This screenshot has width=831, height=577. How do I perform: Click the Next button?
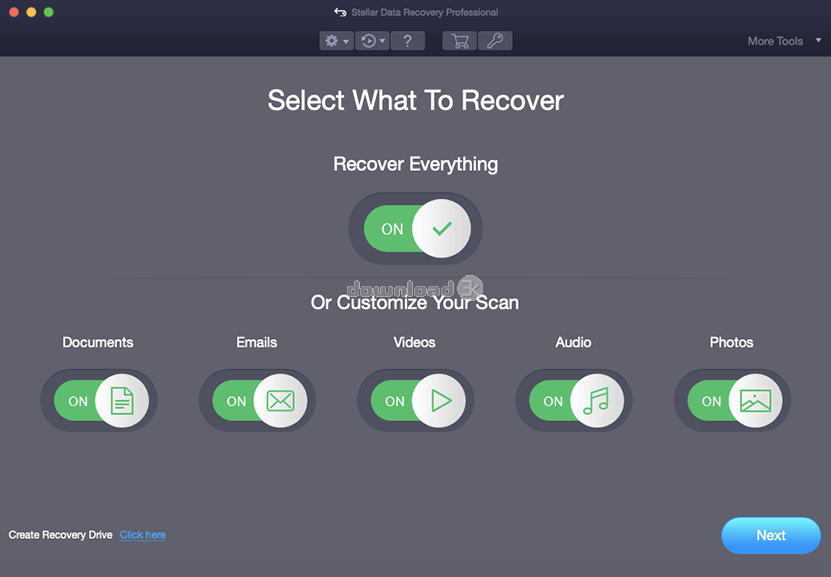(771, 535)
